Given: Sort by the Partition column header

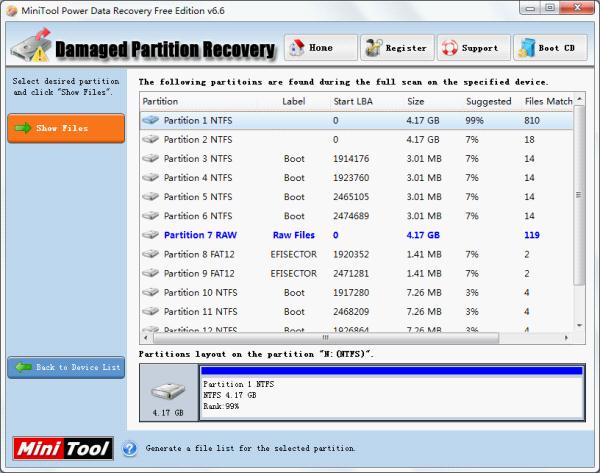Looking at the screenshot, I should click(160, 101).
